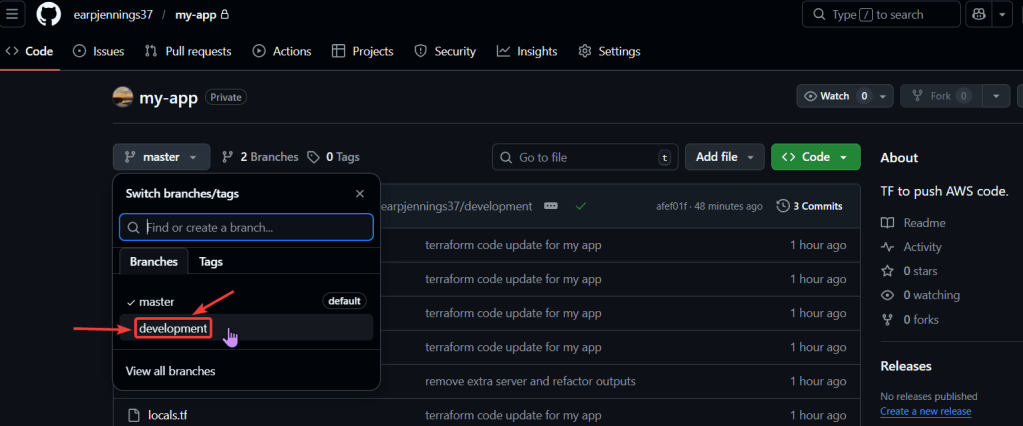This screenshot has height=426, width=1023.
Task: Open the hamburger navigation menu
Action: pyautogui.click(x=13, y=15)
